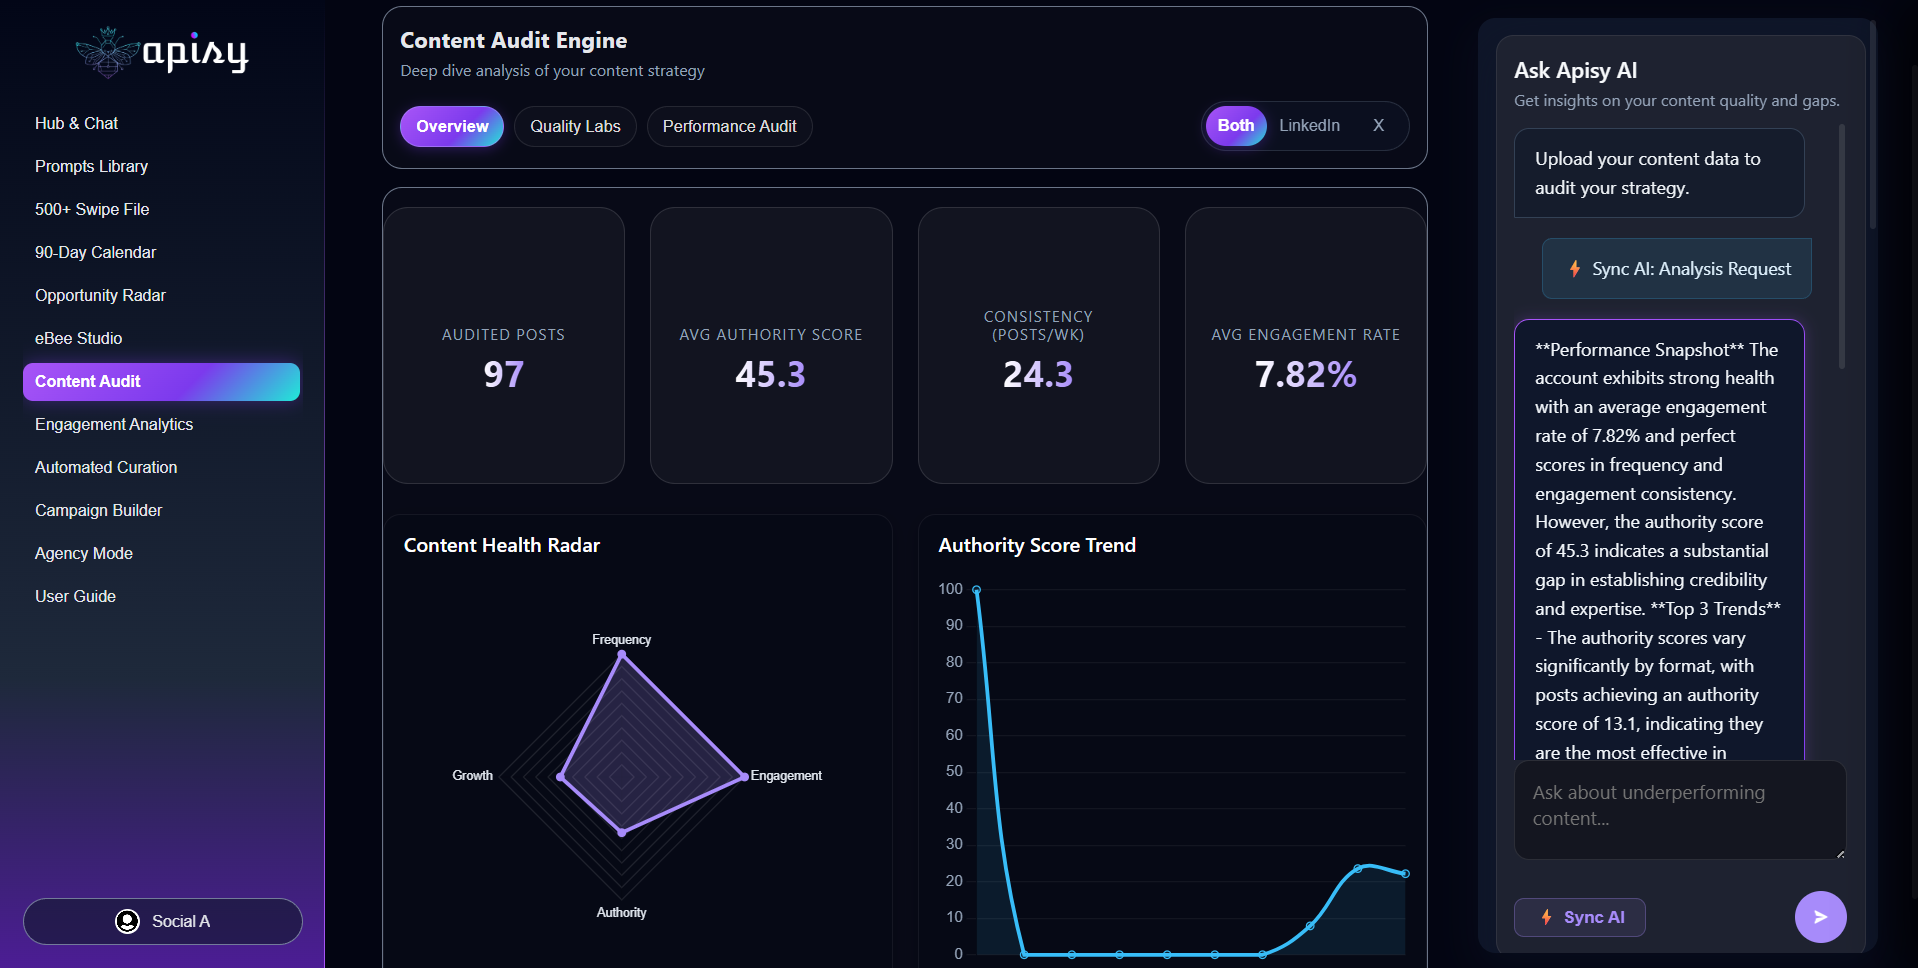Click the last data point on Authority Score Trend
This screenshot has height=968, width=1918.
point(1405,874)
